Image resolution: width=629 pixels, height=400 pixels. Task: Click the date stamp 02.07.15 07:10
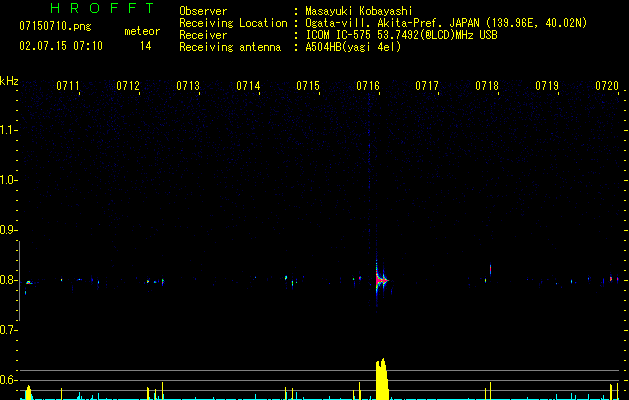click(x=61, y=46)
